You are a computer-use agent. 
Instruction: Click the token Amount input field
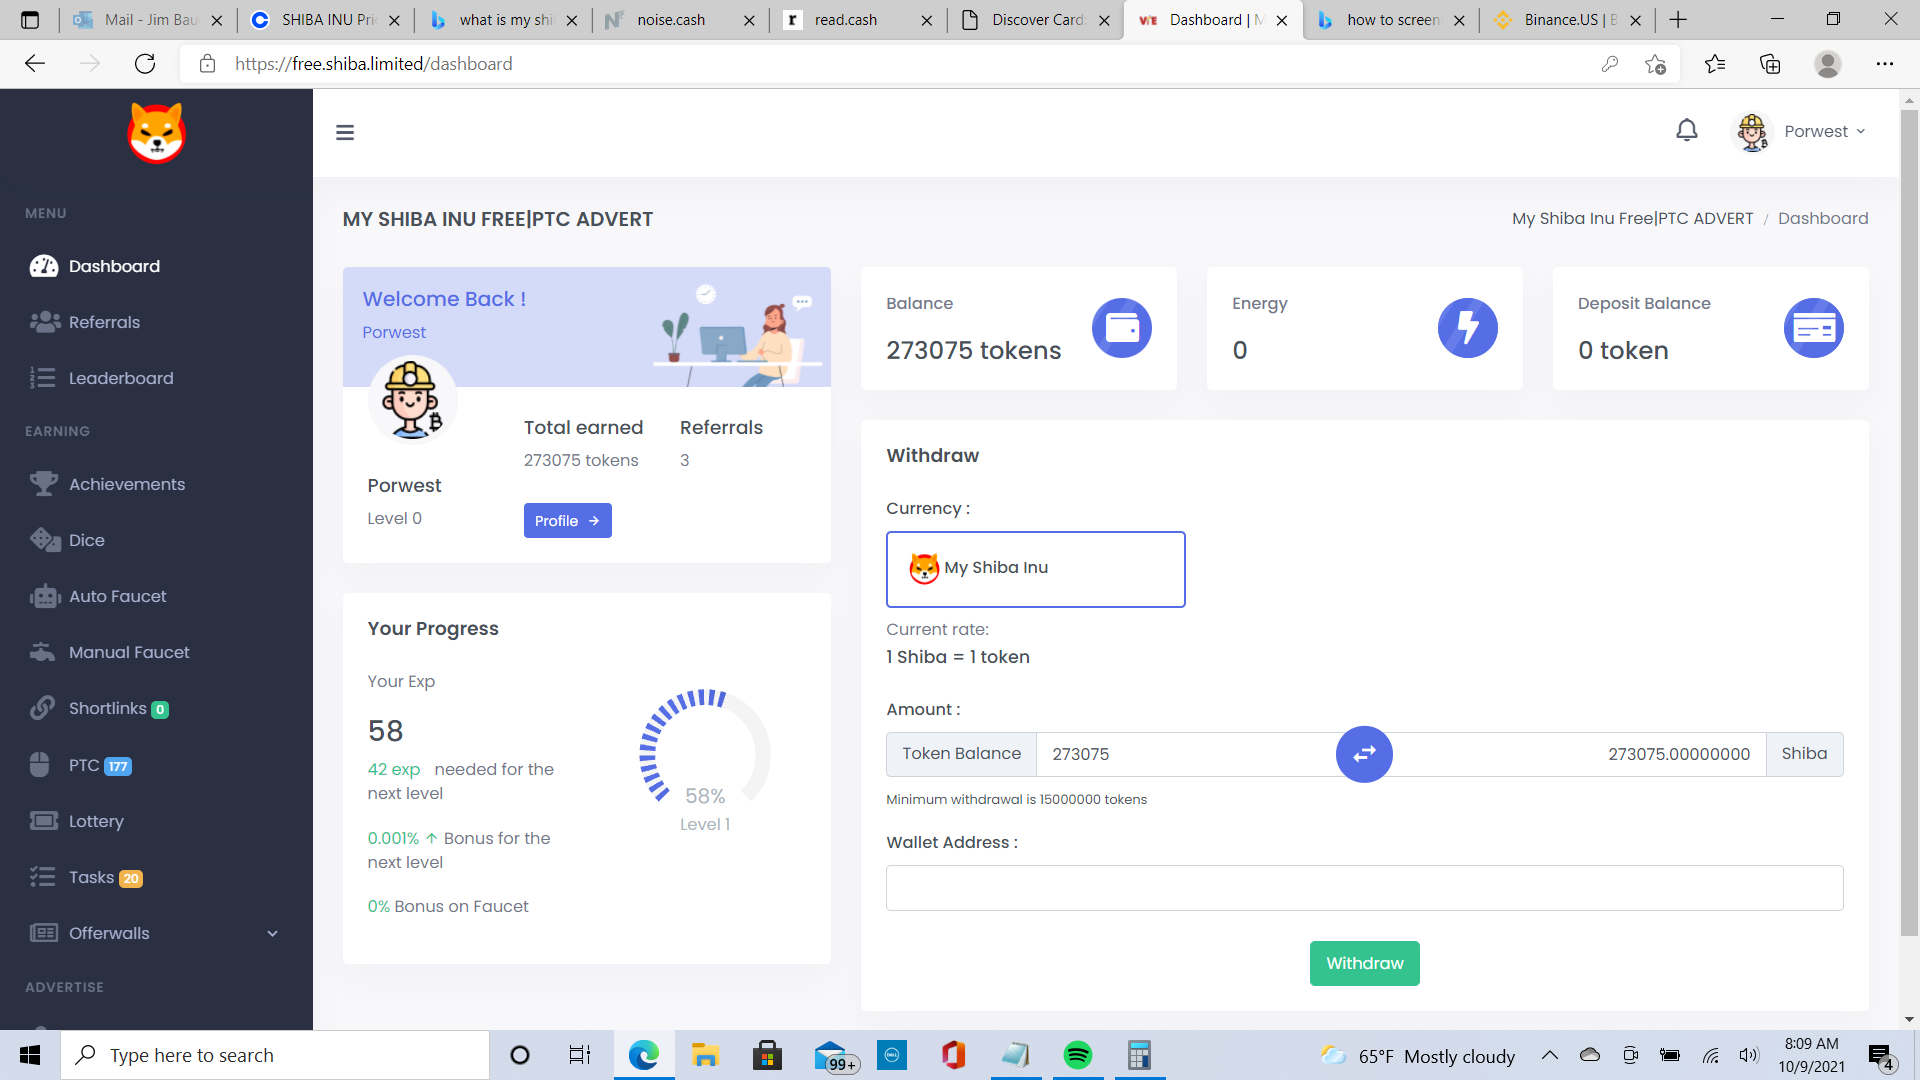click(1186, 754)
